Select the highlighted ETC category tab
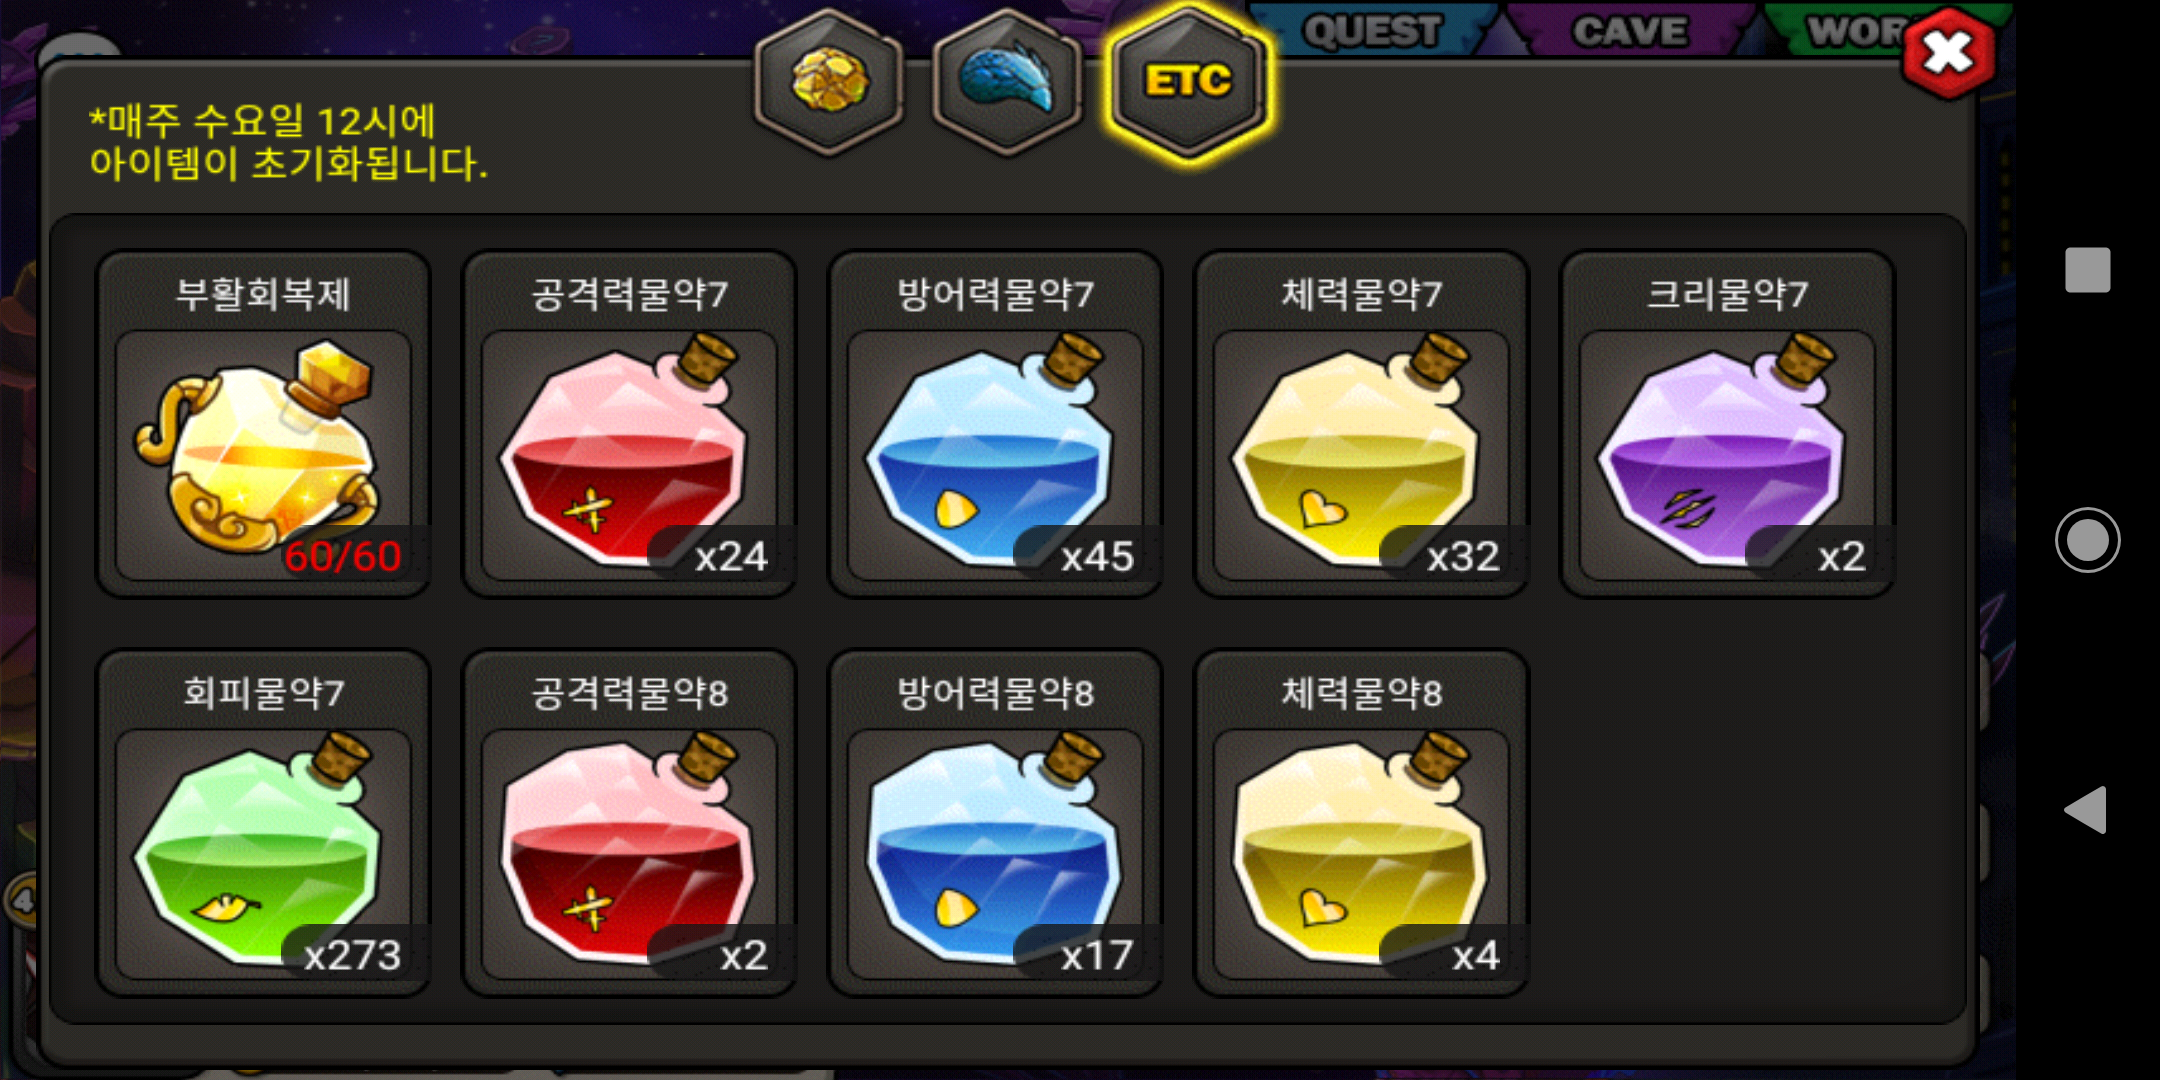Screen dimensions: 2160x1080 coord(1188,82)
